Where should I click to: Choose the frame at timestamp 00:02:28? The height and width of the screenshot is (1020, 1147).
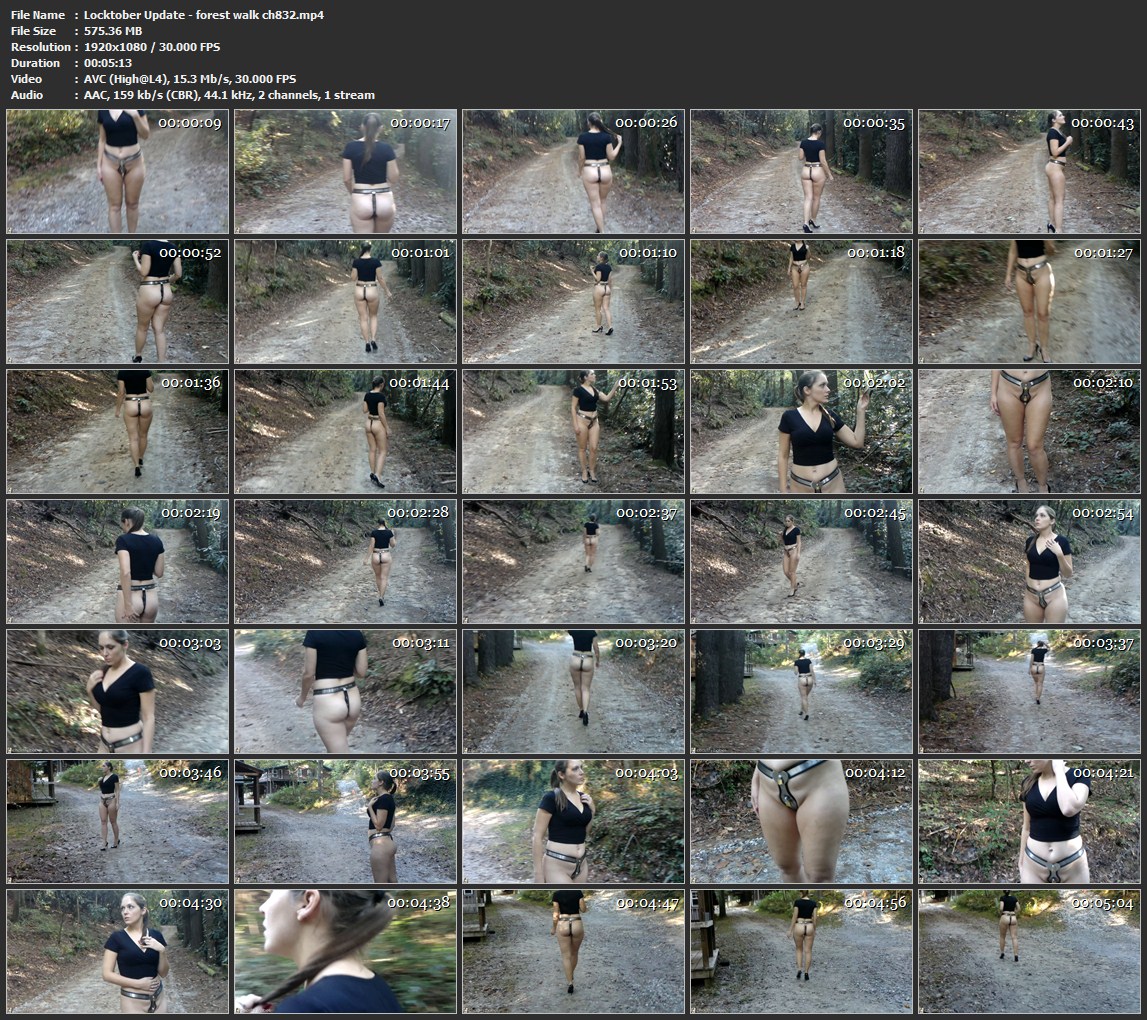click(345, 562)
